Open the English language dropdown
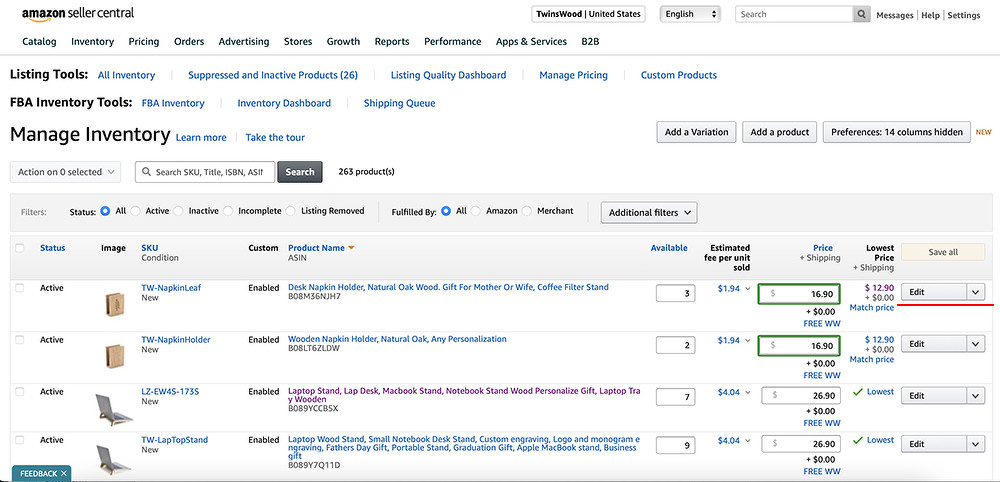The height and width of the screenshot is (482, 1000). [x=689, y=14]
